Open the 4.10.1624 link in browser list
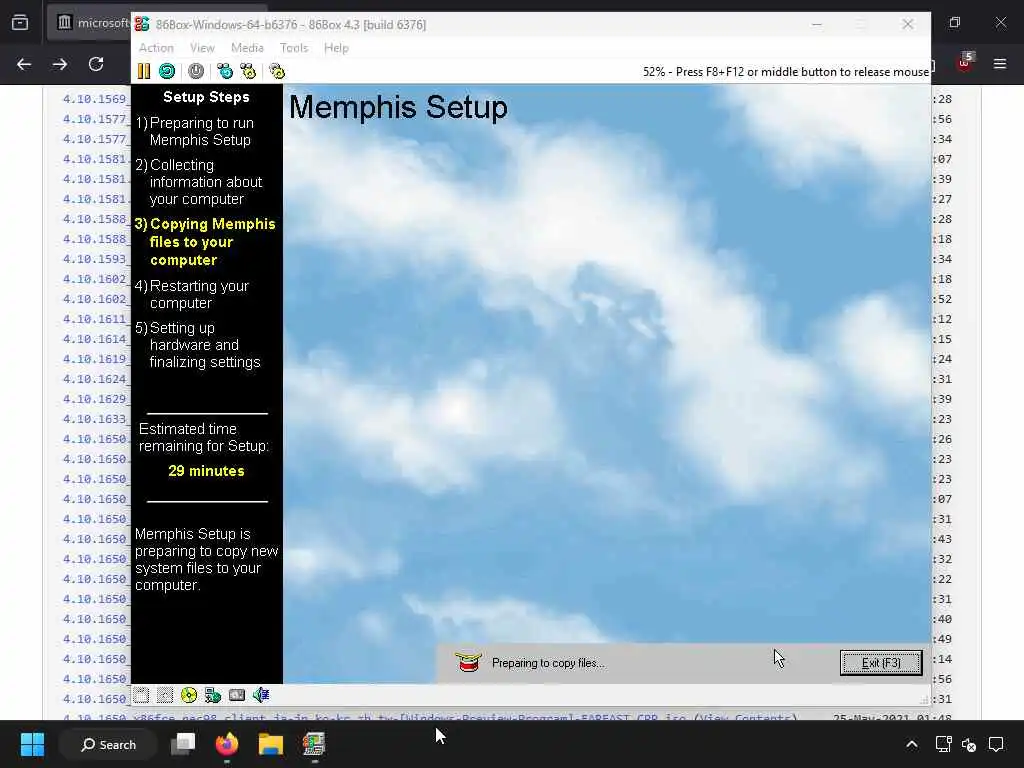Image resolution: width=1024 pixels, height=768 pixels. pos(95,379)
